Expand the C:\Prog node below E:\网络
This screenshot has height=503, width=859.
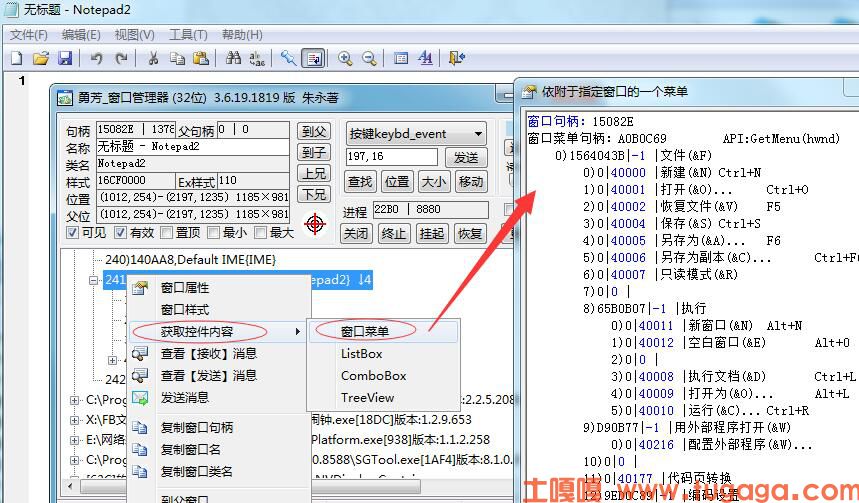pyautogui.click(x=75, y=460)
